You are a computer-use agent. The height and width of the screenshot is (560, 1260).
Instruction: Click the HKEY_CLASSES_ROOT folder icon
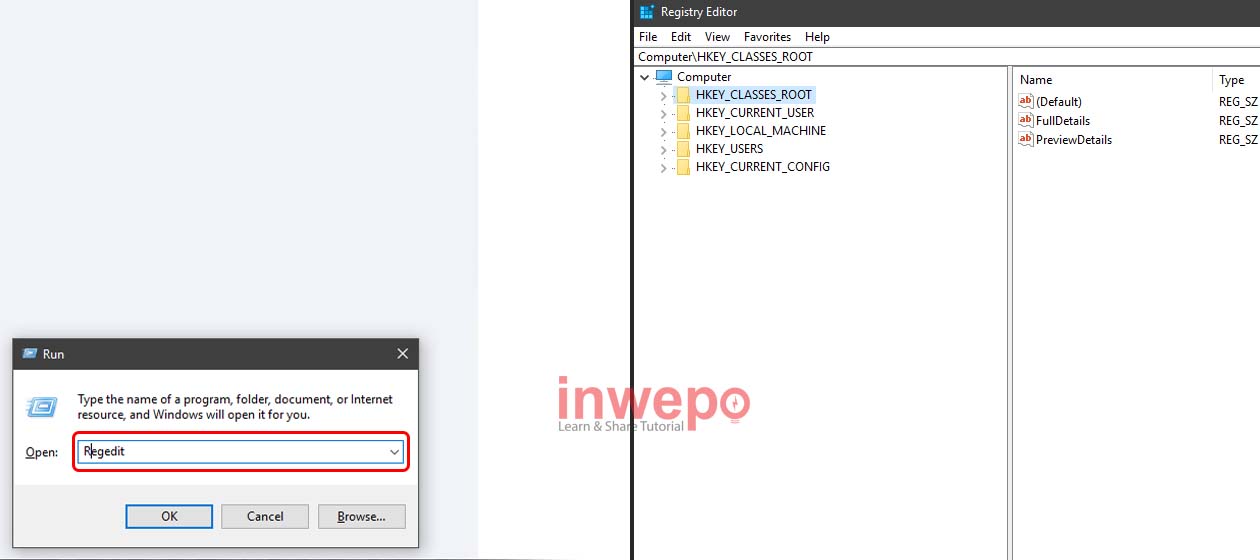(683, 95)
